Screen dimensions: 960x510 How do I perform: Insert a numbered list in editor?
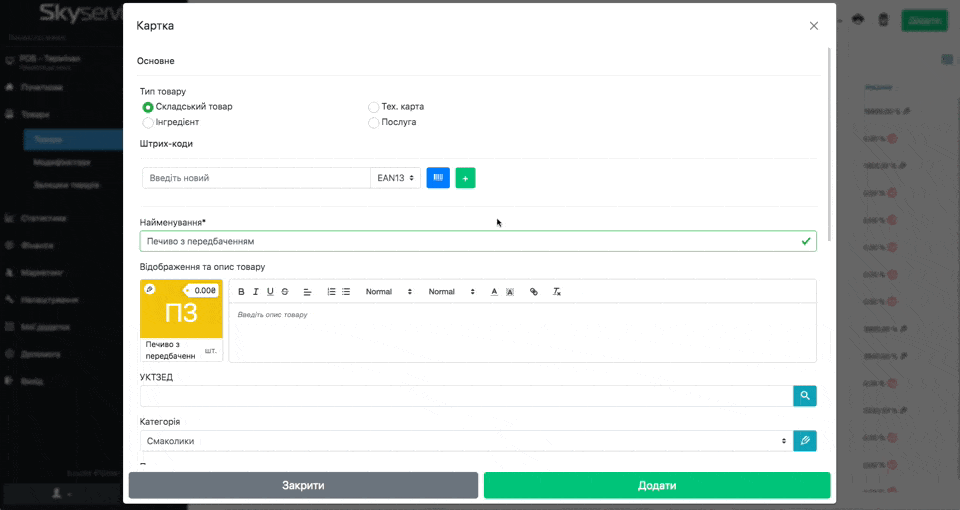coord(332,292)
